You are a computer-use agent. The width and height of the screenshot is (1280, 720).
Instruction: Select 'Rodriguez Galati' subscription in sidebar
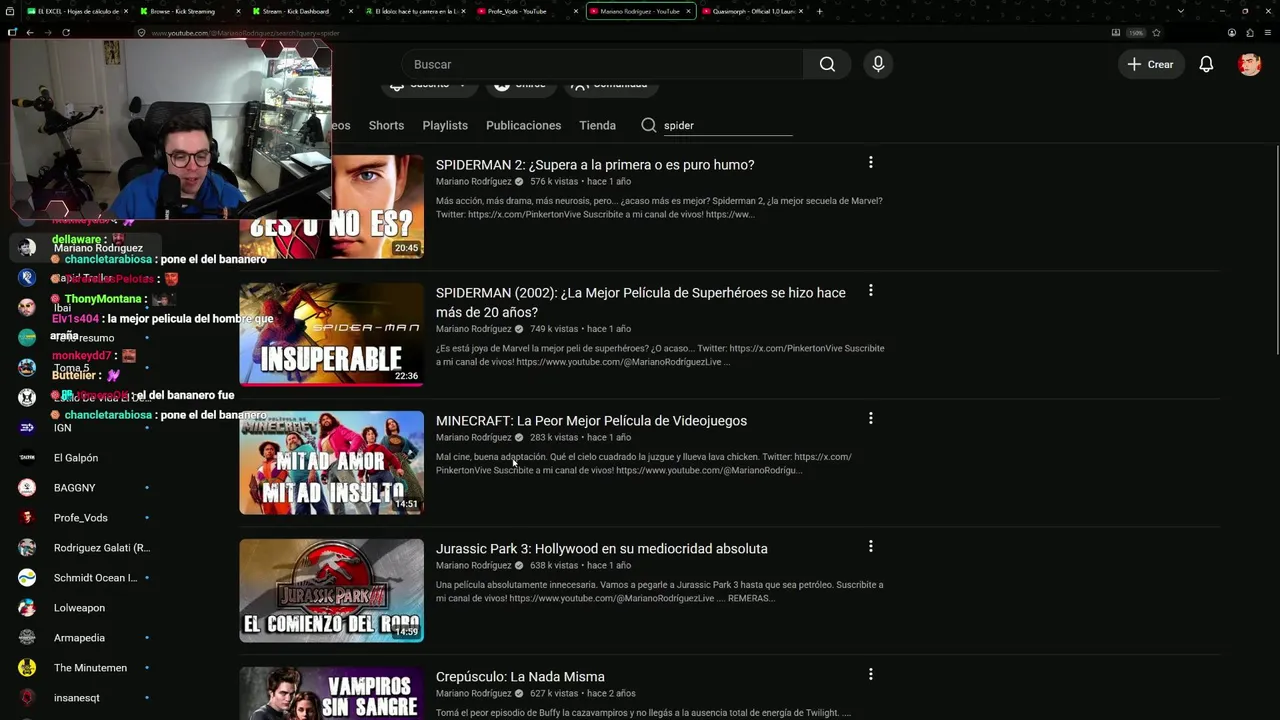(102, 548)
